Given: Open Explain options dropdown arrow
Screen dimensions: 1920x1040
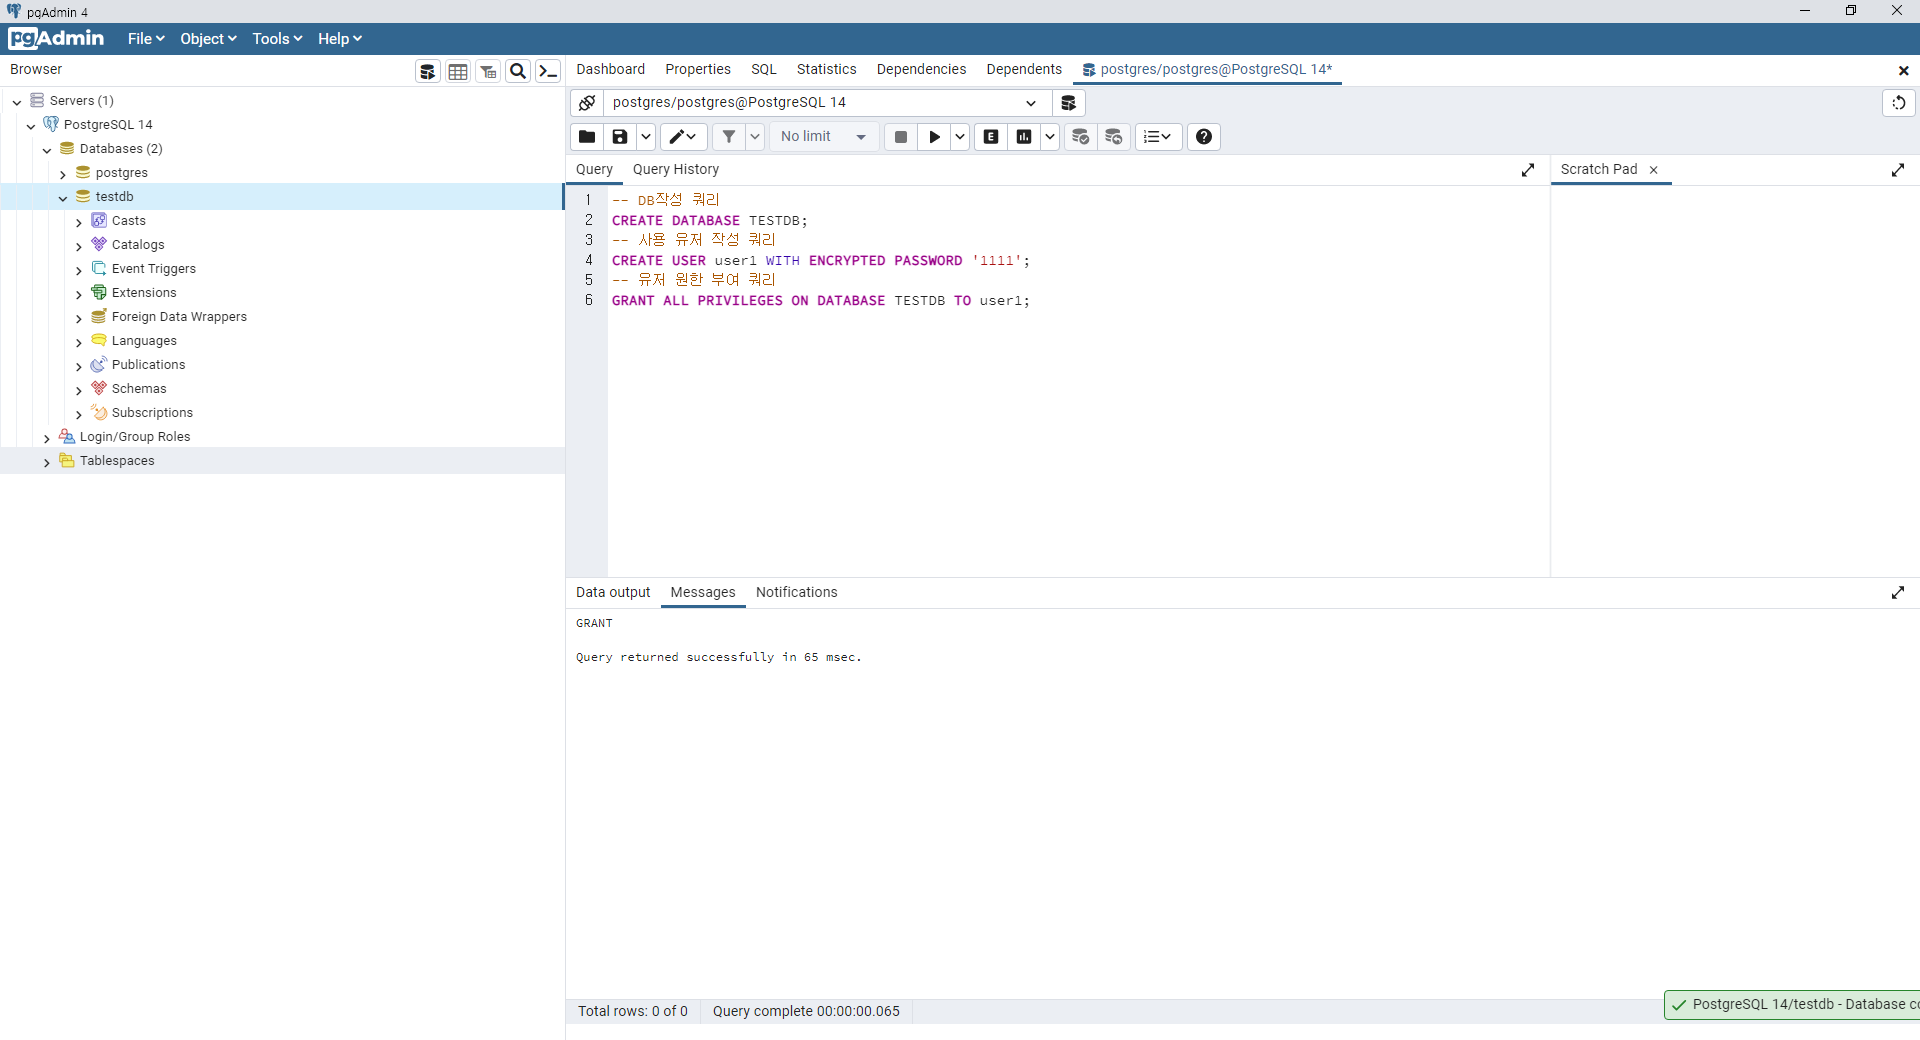Looking at the screenshot, I should tap(1050, 137).
